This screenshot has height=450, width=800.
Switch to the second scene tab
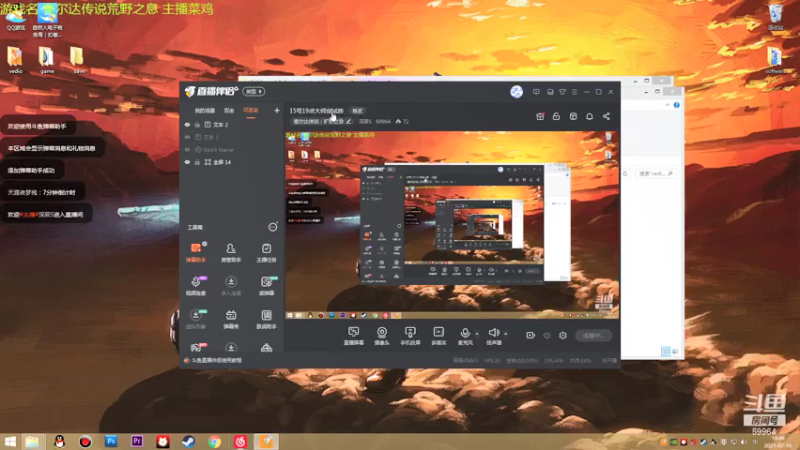tap(229, 111)
